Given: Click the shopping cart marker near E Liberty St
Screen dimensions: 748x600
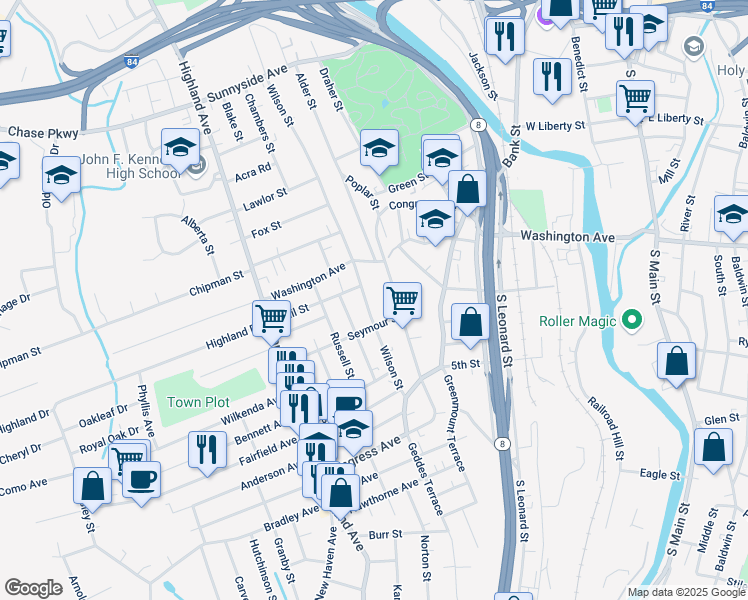Looking at the screenshot, I should pyautogui.click(x=635, y=103).
